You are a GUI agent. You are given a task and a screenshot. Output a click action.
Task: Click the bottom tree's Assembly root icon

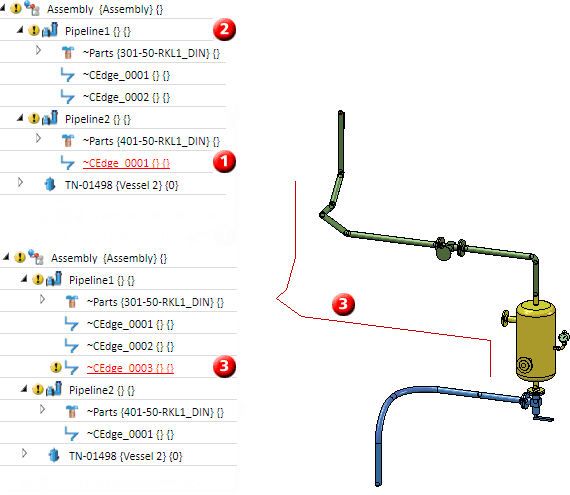(x=36, y=257)
